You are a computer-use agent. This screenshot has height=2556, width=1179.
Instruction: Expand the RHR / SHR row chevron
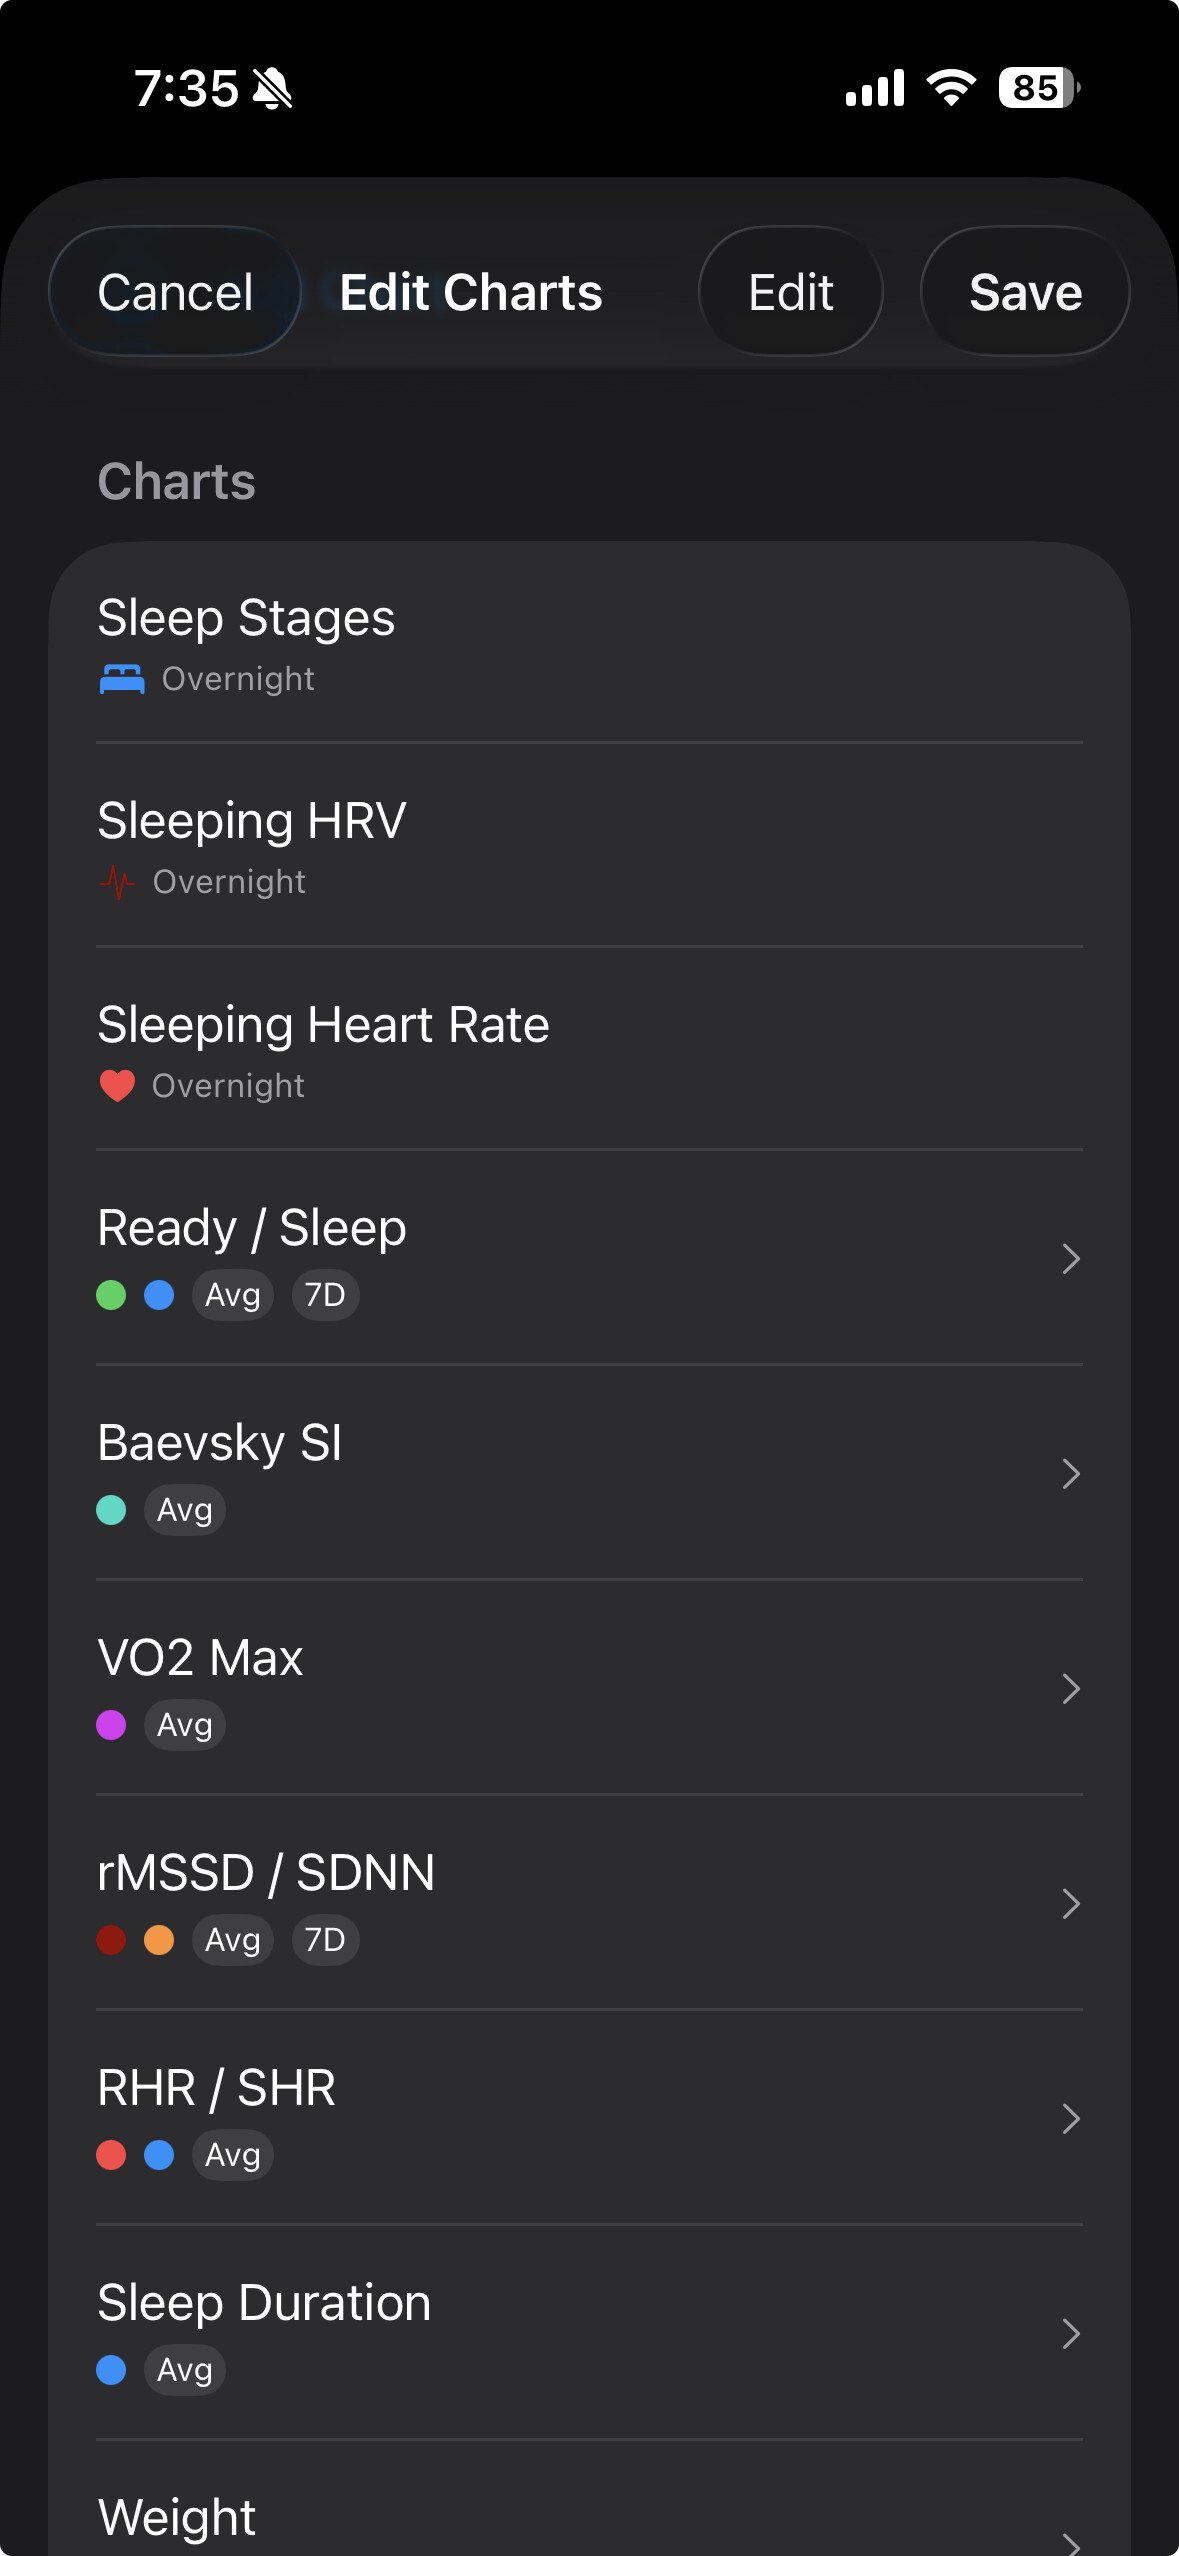[x=1070, y=2119]
